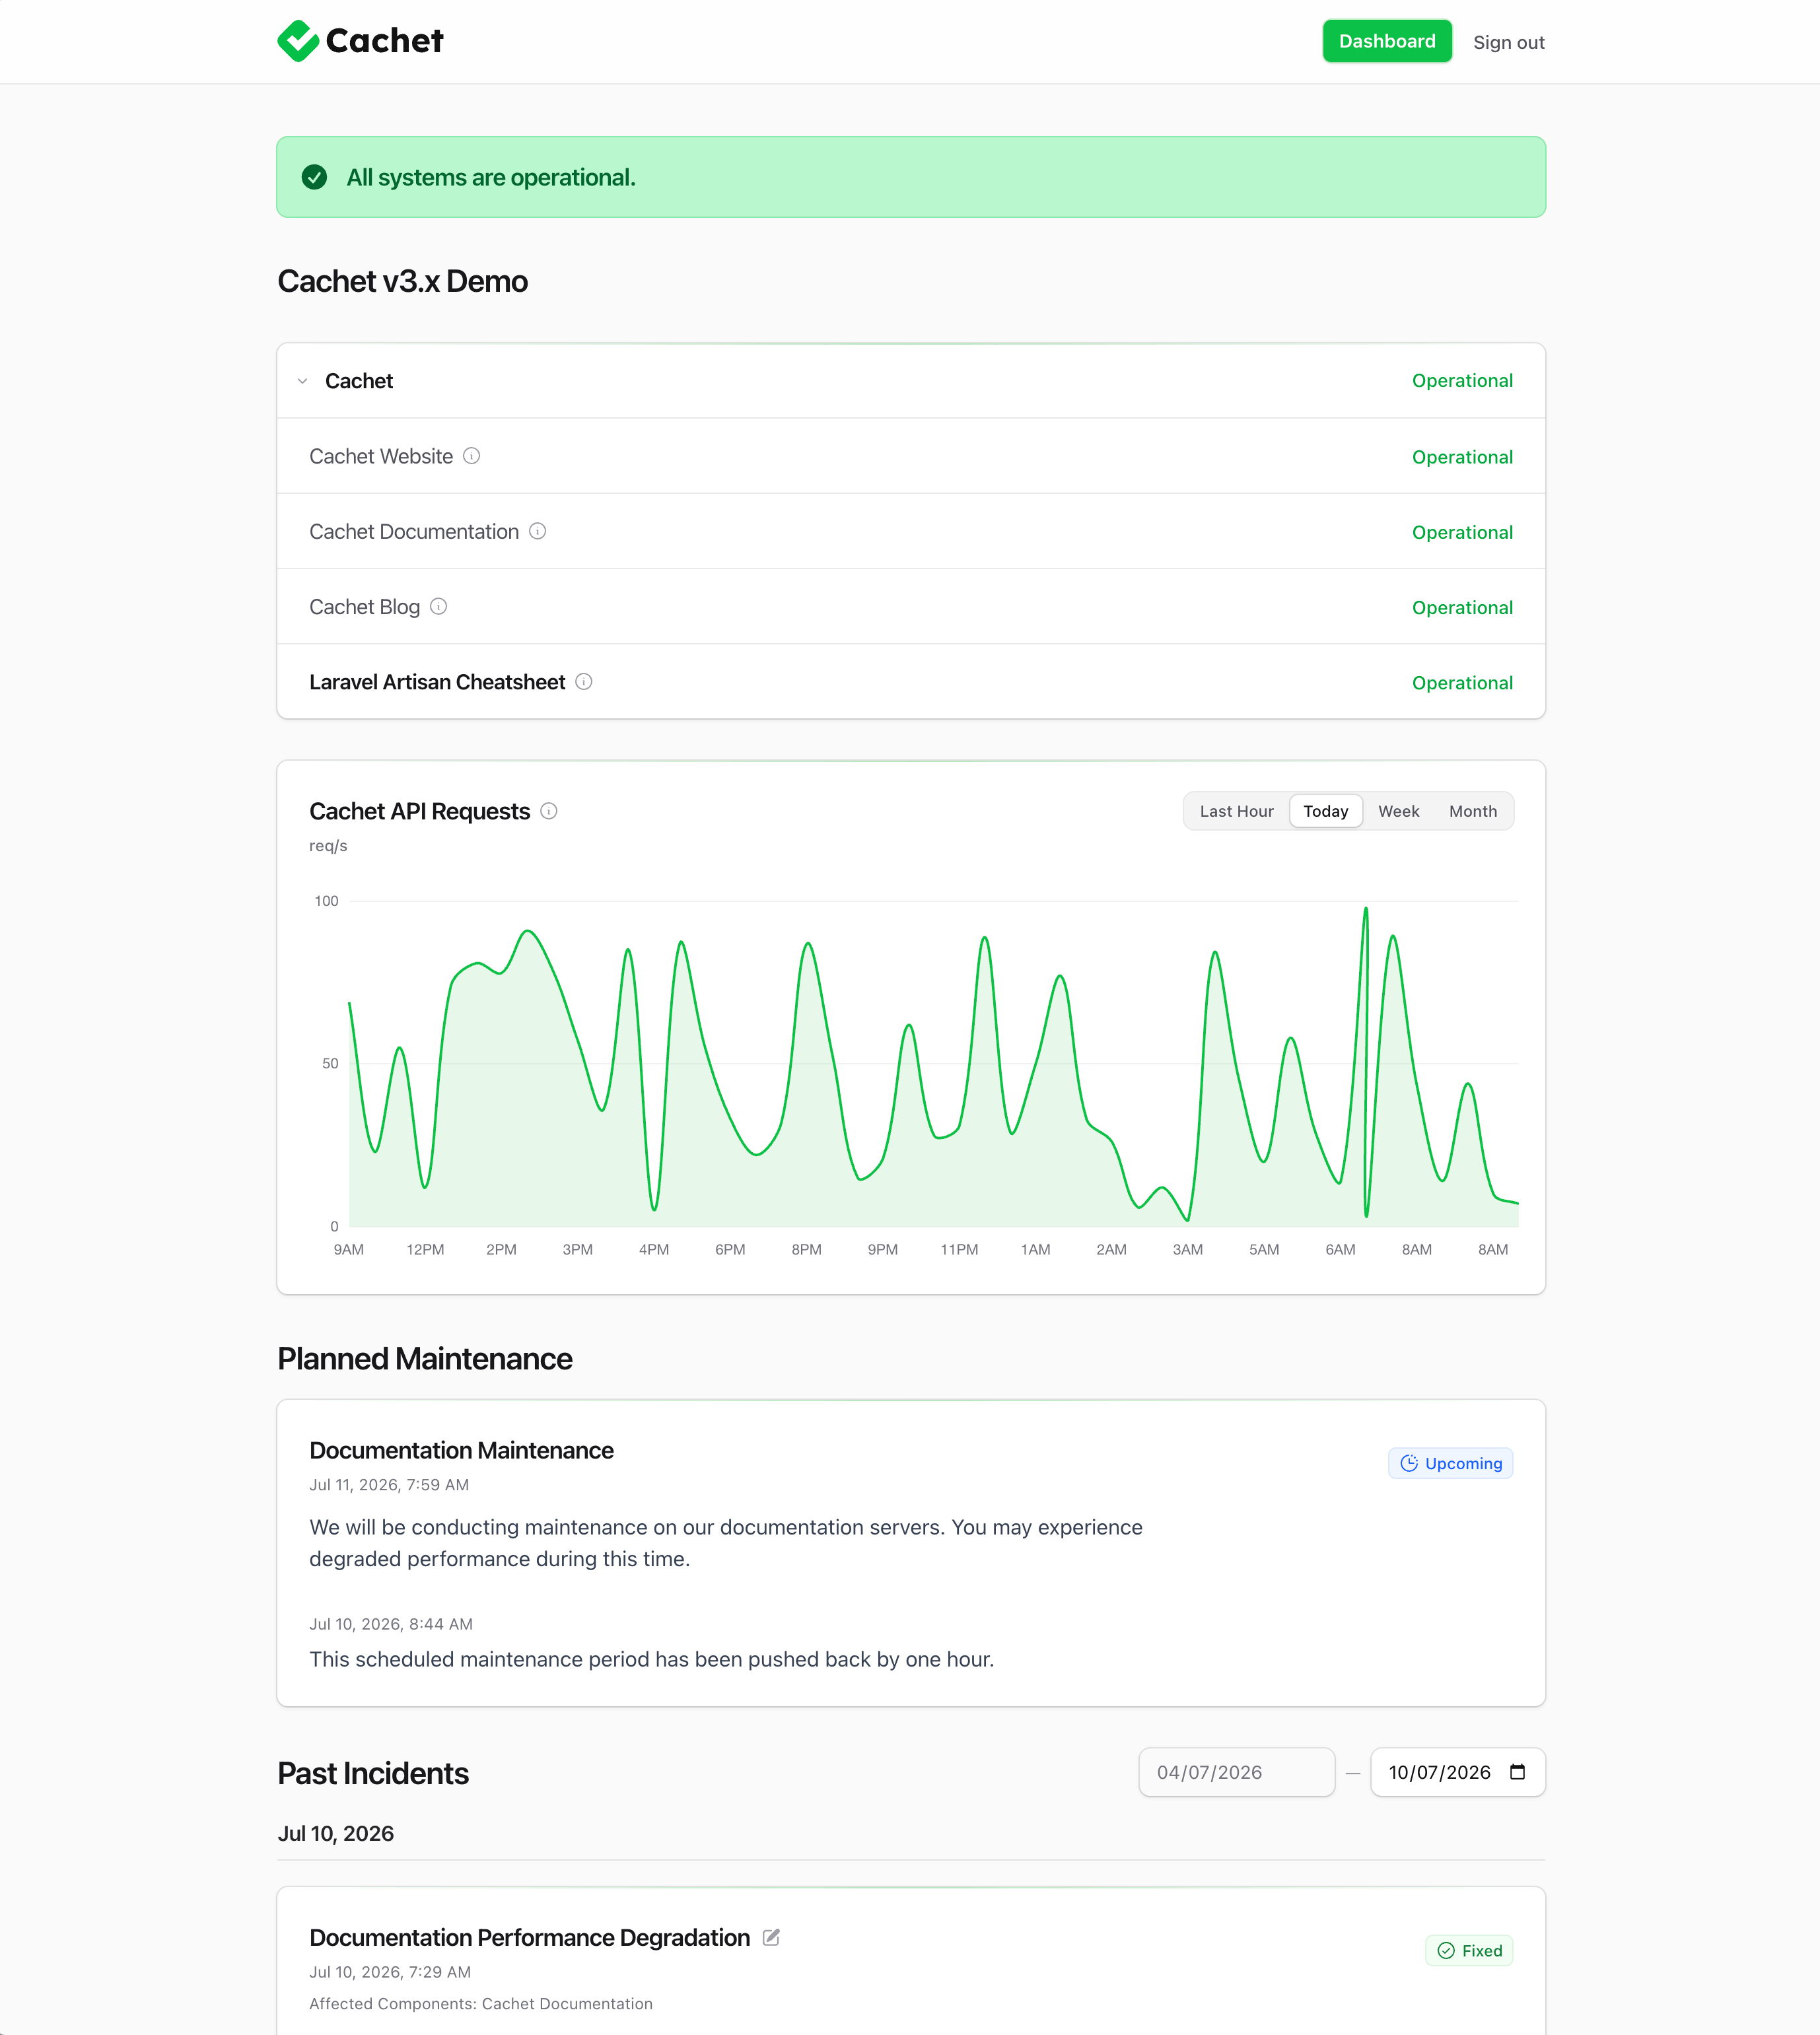Click the Cachet Documentation component name
The width and height of the screenshot is (1820, 2035).
tap(414, 531)
